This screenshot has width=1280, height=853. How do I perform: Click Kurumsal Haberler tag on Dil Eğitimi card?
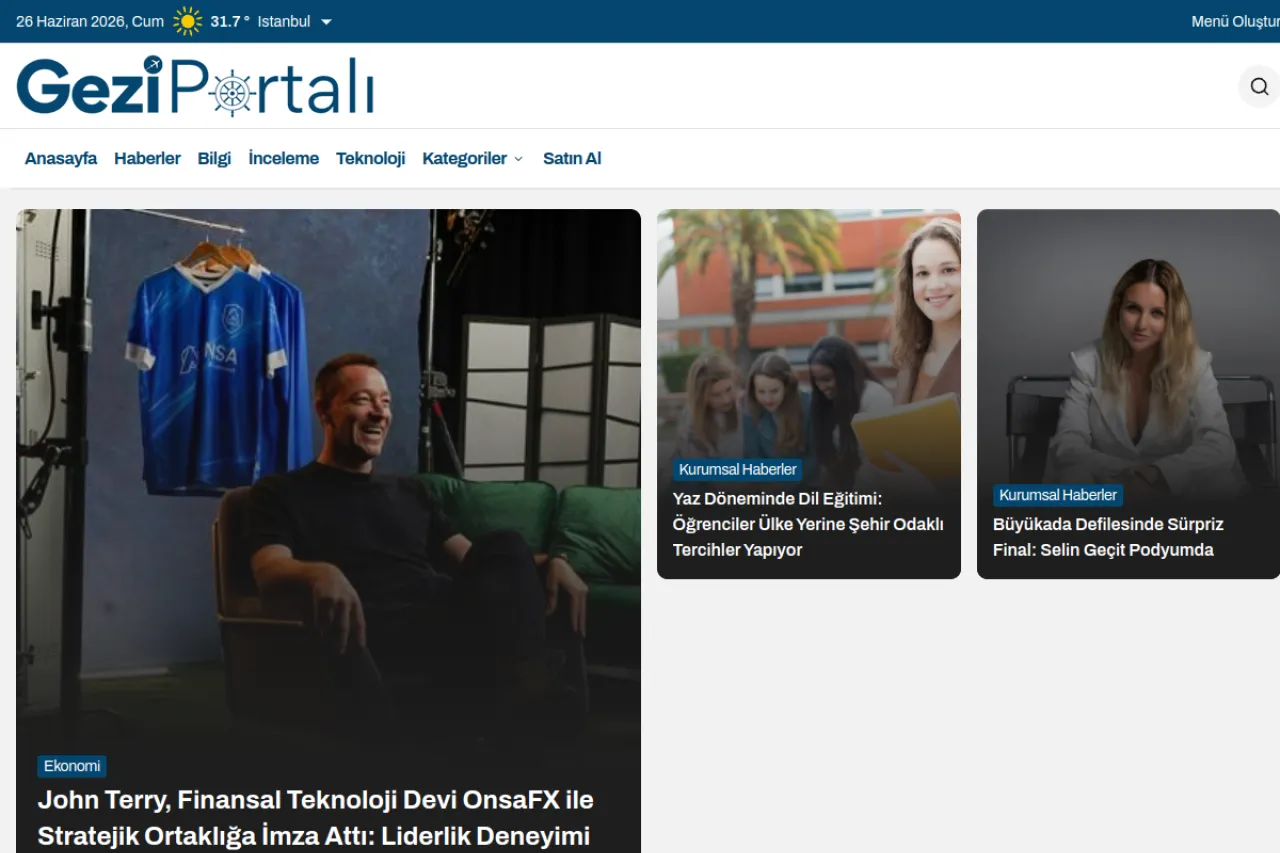point(738,469)
